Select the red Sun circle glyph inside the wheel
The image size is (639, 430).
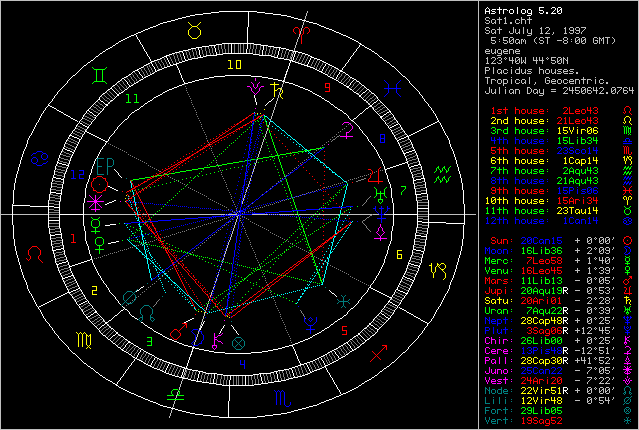point(99,185)
